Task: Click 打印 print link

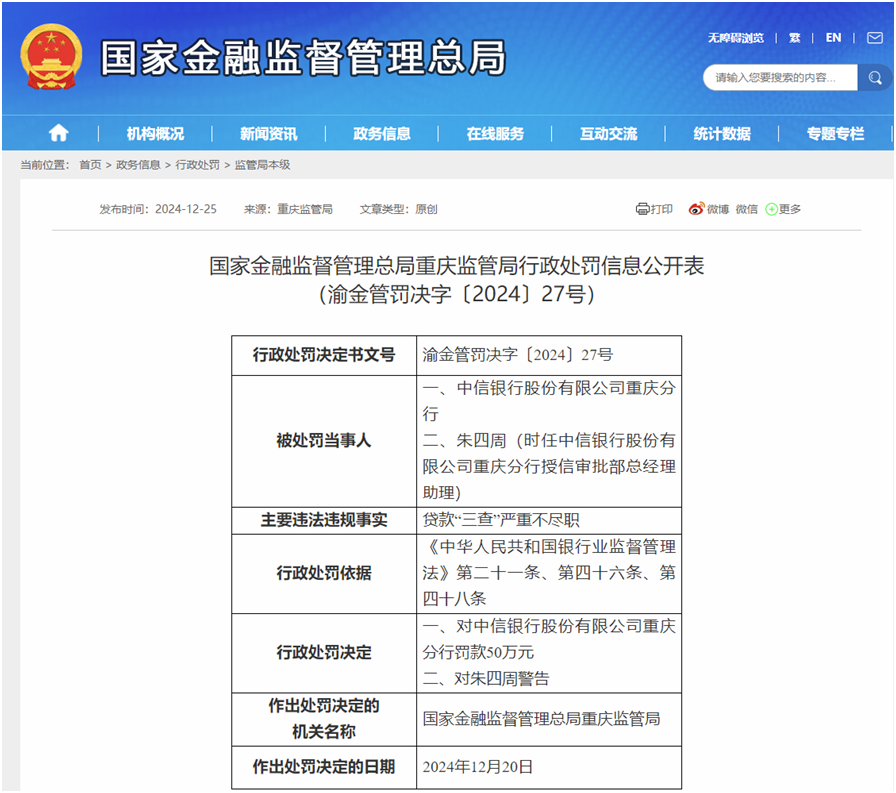Action: coord(661,209)
